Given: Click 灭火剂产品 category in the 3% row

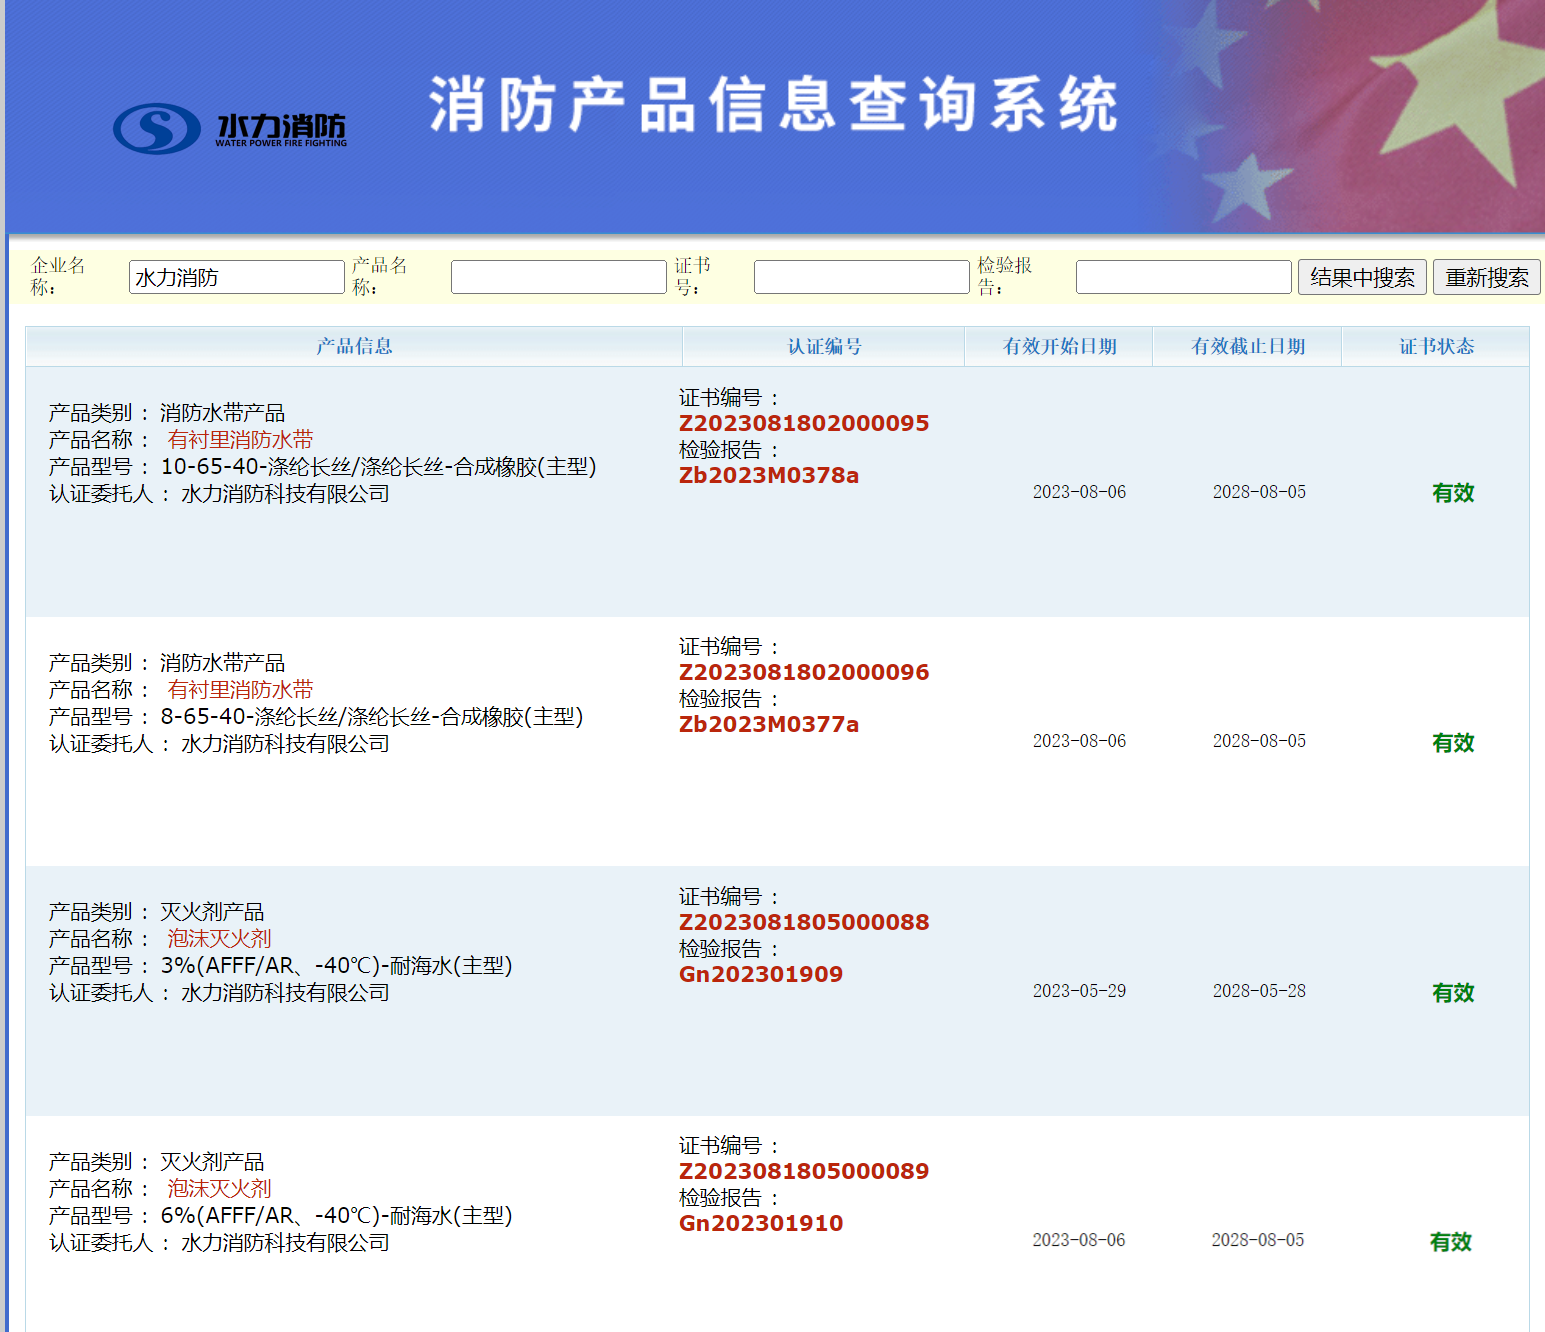Looking at the screenshot, I should click(x=212, y=912).
